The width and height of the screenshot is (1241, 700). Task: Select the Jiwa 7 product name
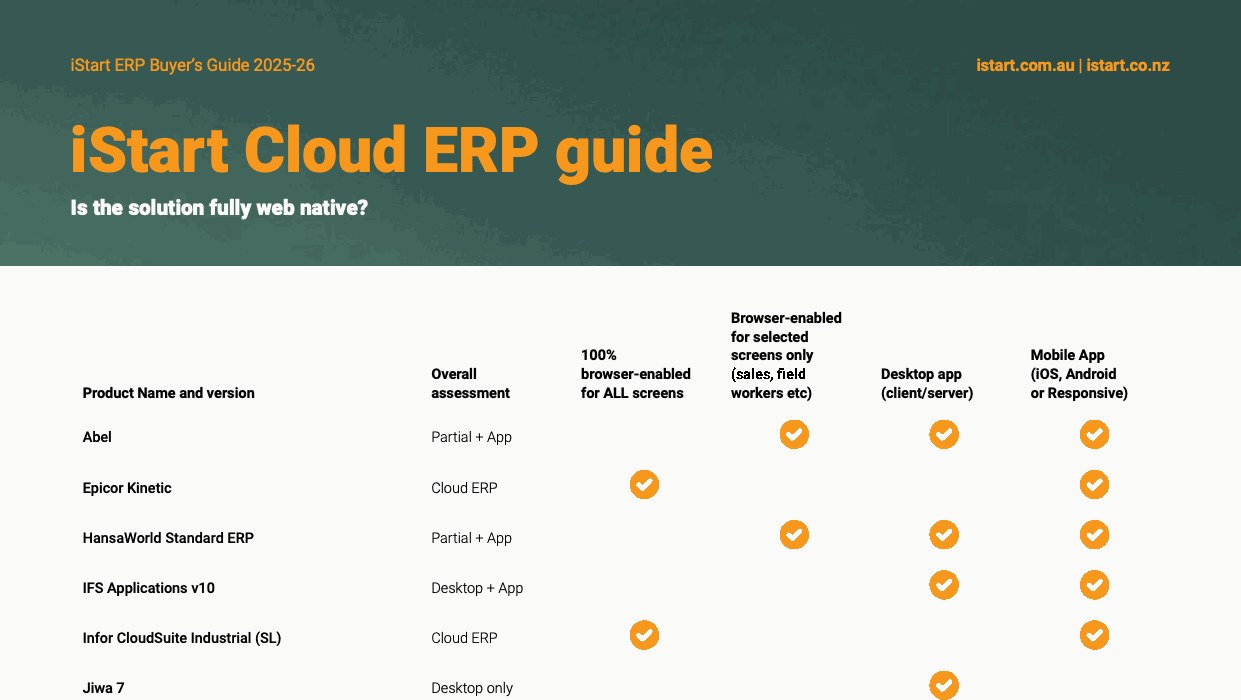[x=104, y=688]
